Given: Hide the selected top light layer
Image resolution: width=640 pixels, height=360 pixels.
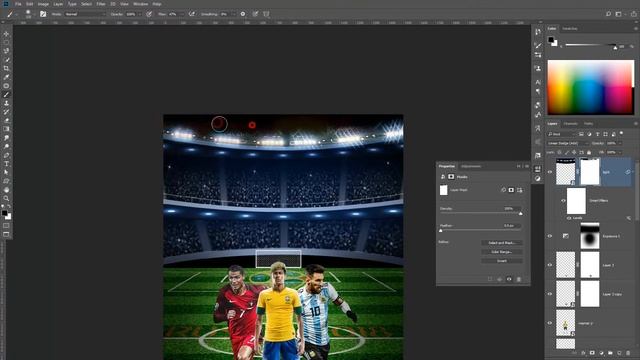Looking at the screenshot, I should (x=550, y=172).
